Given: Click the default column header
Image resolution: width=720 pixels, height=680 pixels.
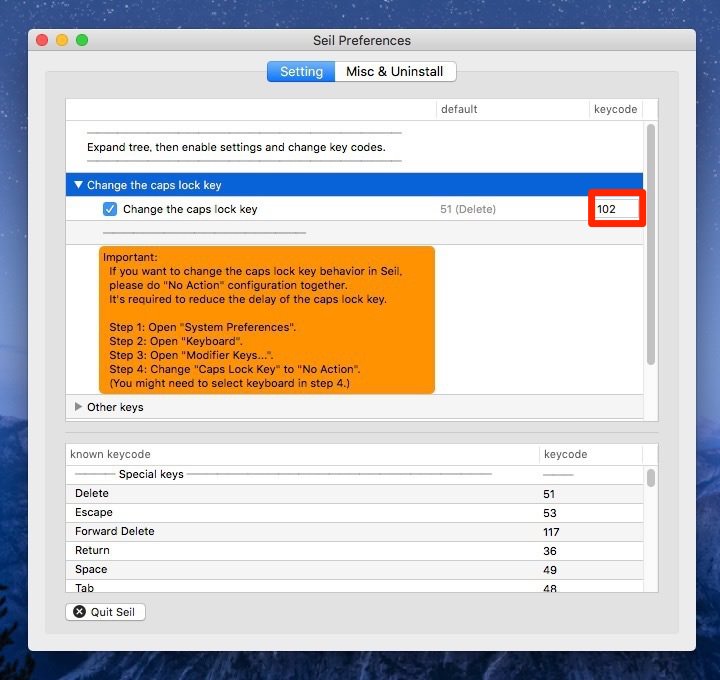Looking at the screenshot, I should (x=512, y=109).
